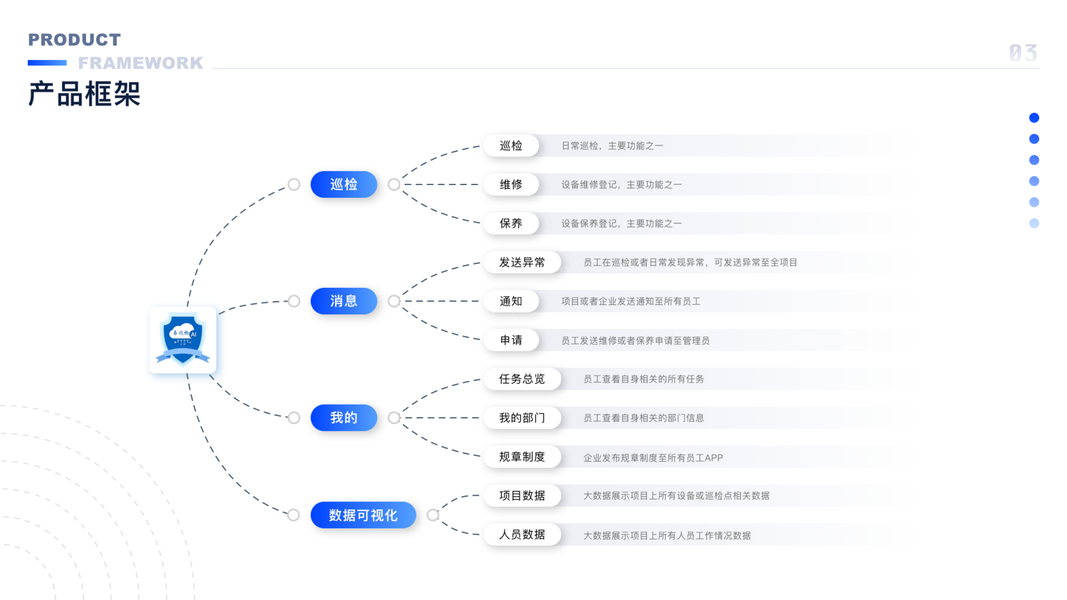
Task: Click the 项目数据 sub-item pill
Action: tap(522, 495)
